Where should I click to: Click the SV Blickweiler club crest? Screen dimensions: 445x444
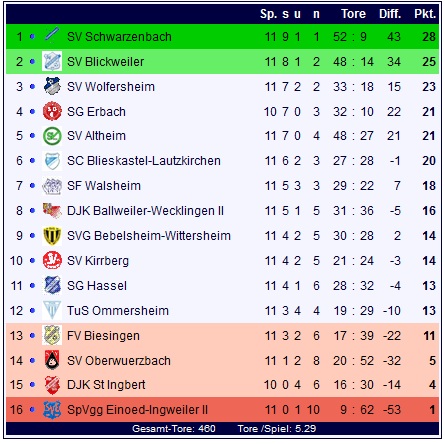tap(52, 61)
